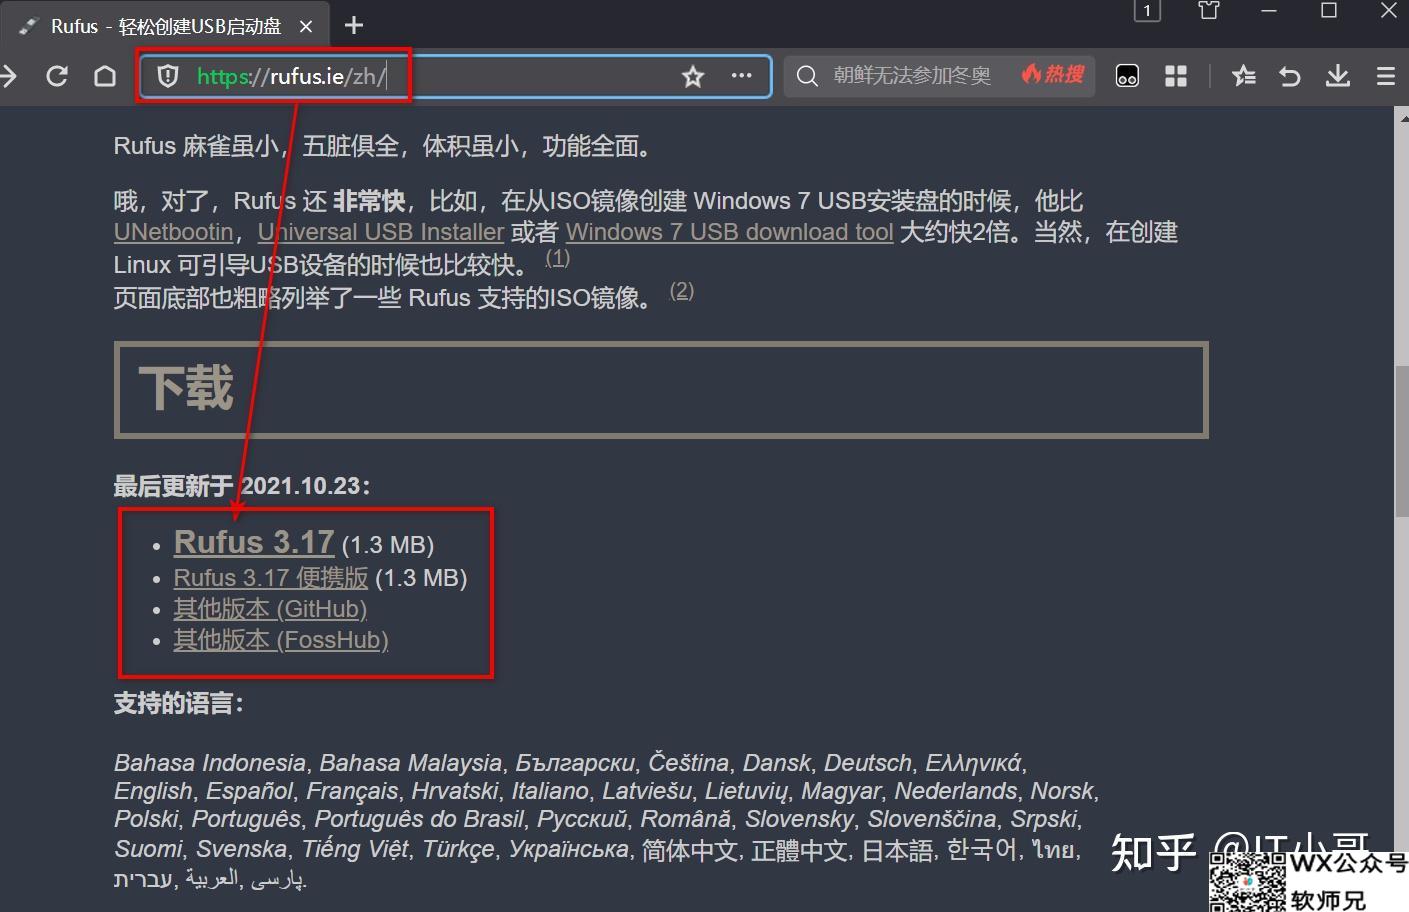Open the 其他版本 (GitHub) link
The height and width of the screenshot is (912, 1409).
[x=270, y=608]
